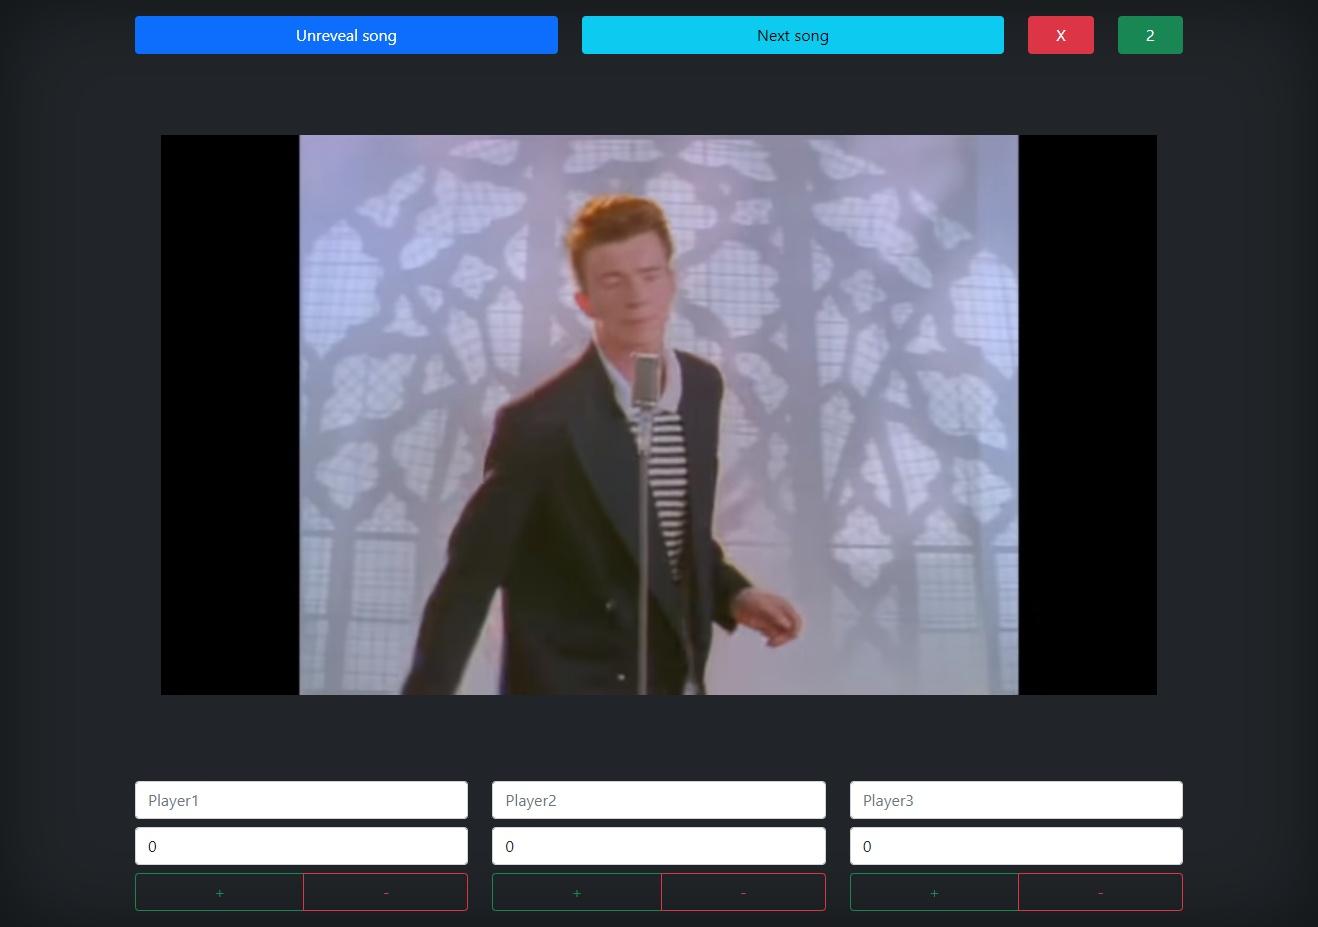Decrease Player2 score with minus button
This screenshot has height=927, width=1318.
[x=743, y=892]
